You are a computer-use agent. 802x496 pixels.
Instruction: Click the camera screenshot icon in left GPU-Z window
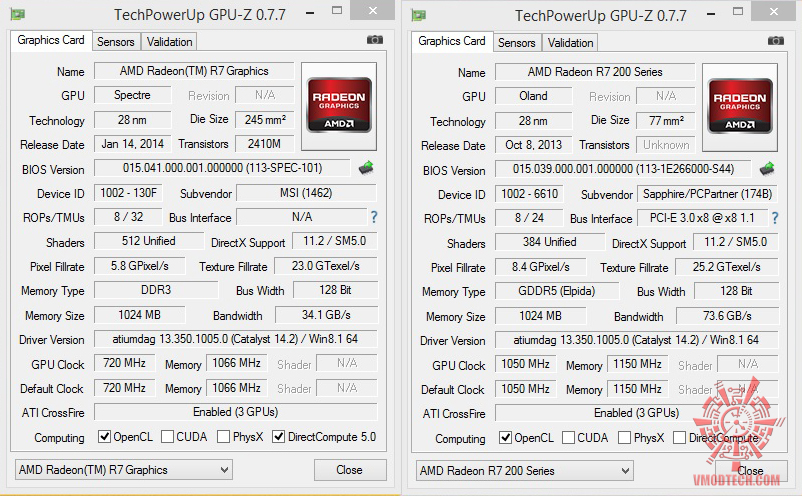(x=375, y=40)
